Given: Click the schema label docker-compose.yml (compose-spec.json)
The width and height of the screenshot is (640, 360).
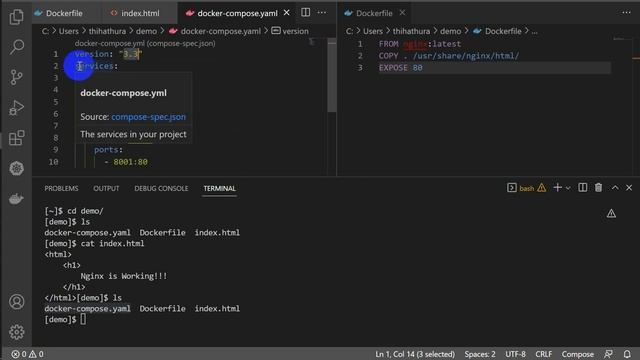Looking at the screenshot, I should point(145,43).
